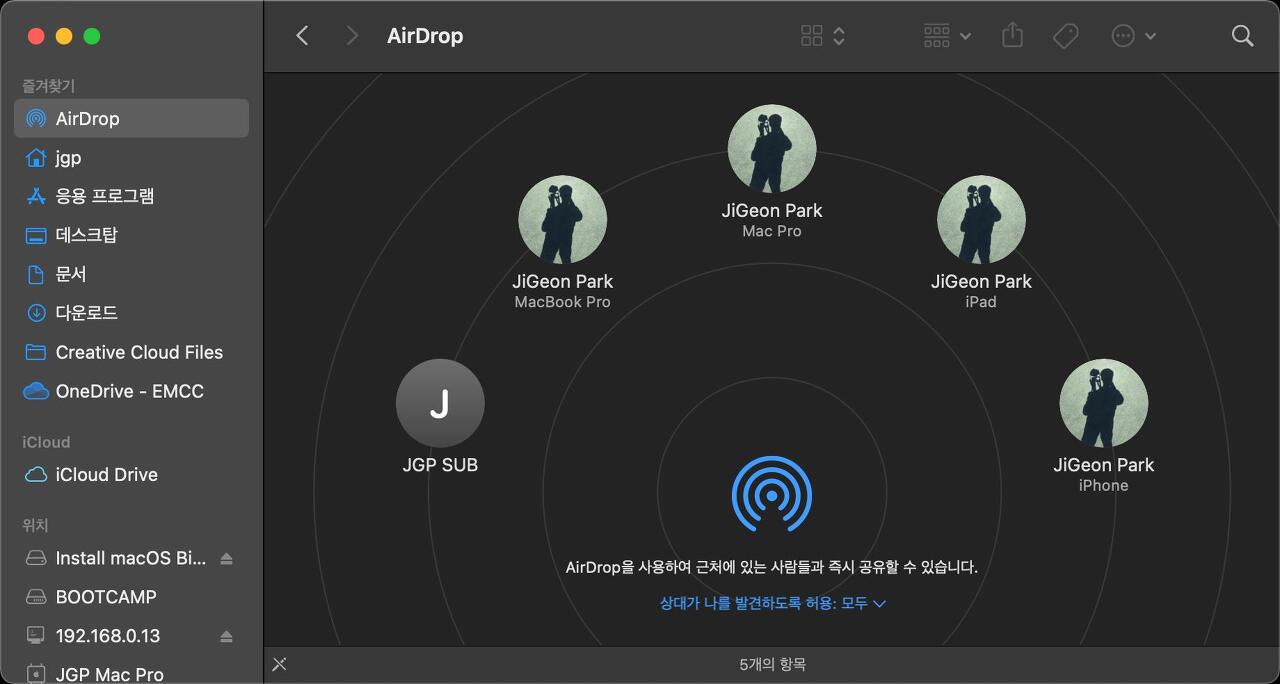
Task: Click the 위치 sidebar section header
Action: (35, 525)
